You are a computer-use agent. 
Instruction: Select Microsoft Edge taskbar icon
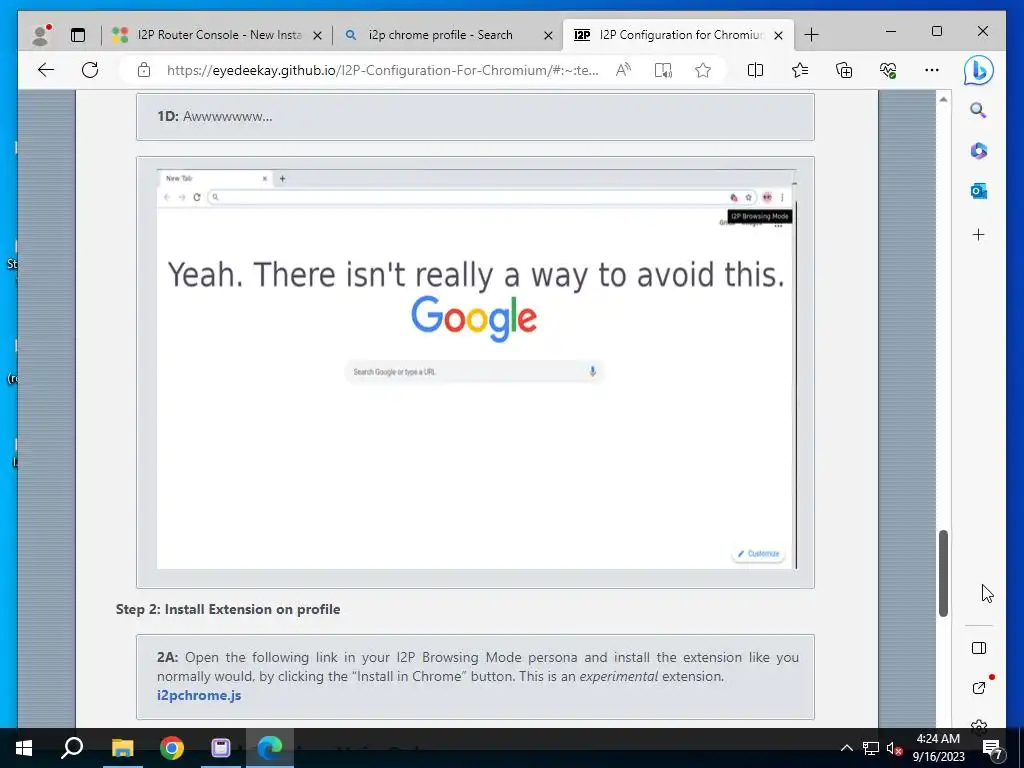(x=270, y=748)
